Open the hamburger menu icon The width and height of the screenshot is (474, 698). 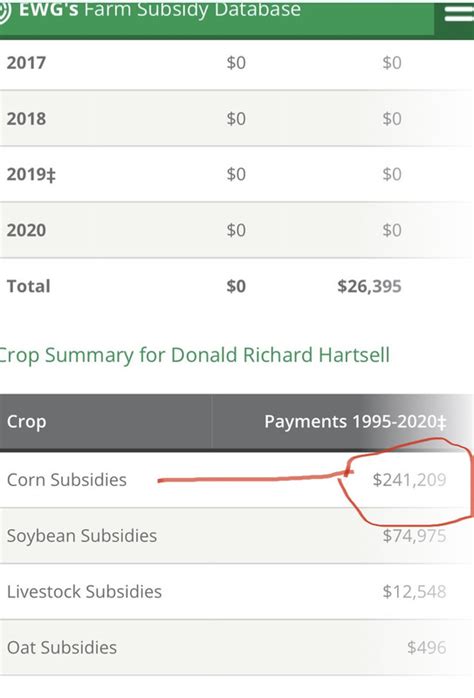(458, 13)
